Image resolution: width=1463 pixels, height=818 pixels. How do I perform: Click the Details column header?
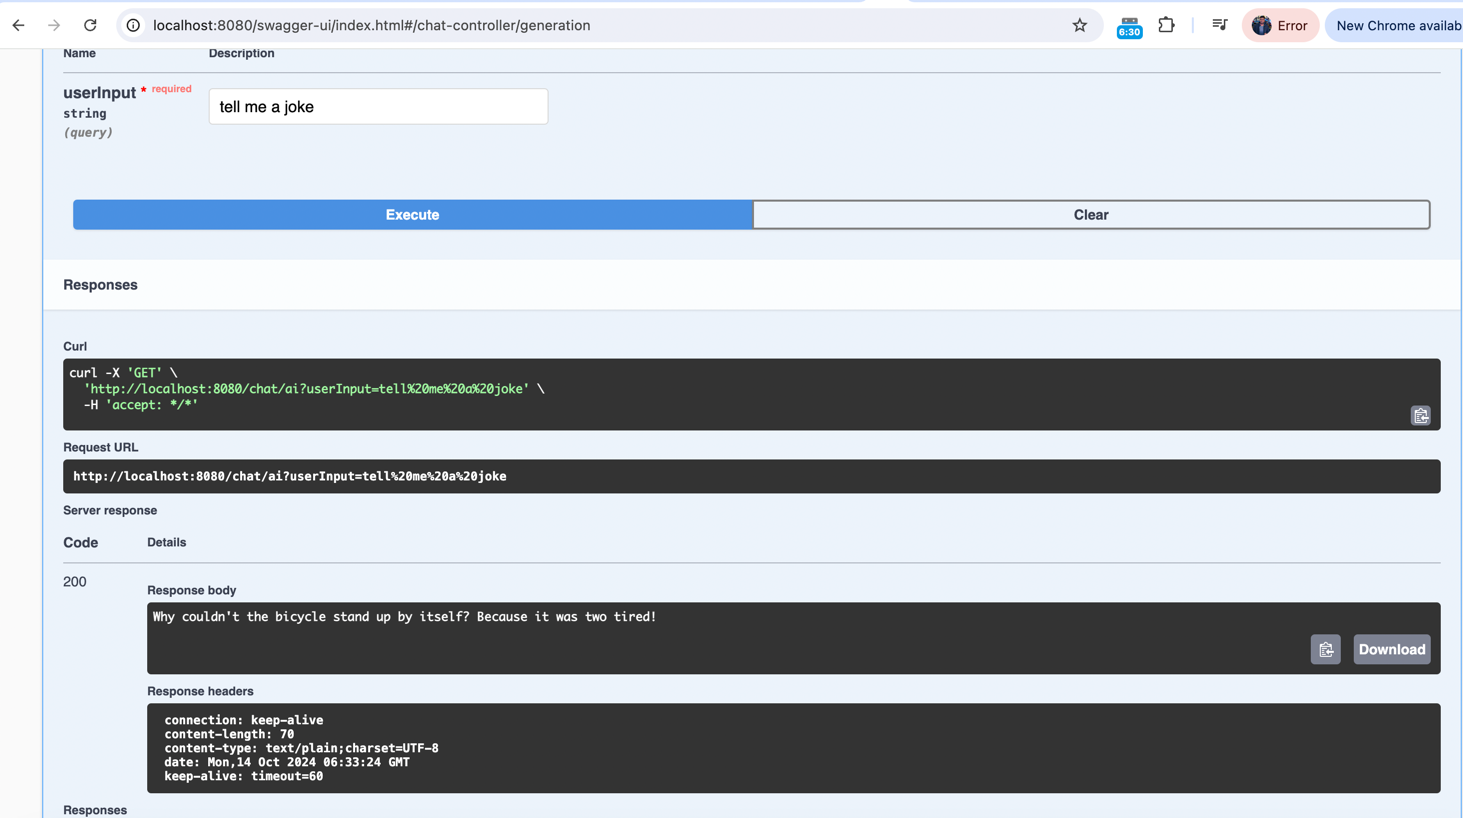(x=167, y=542)
